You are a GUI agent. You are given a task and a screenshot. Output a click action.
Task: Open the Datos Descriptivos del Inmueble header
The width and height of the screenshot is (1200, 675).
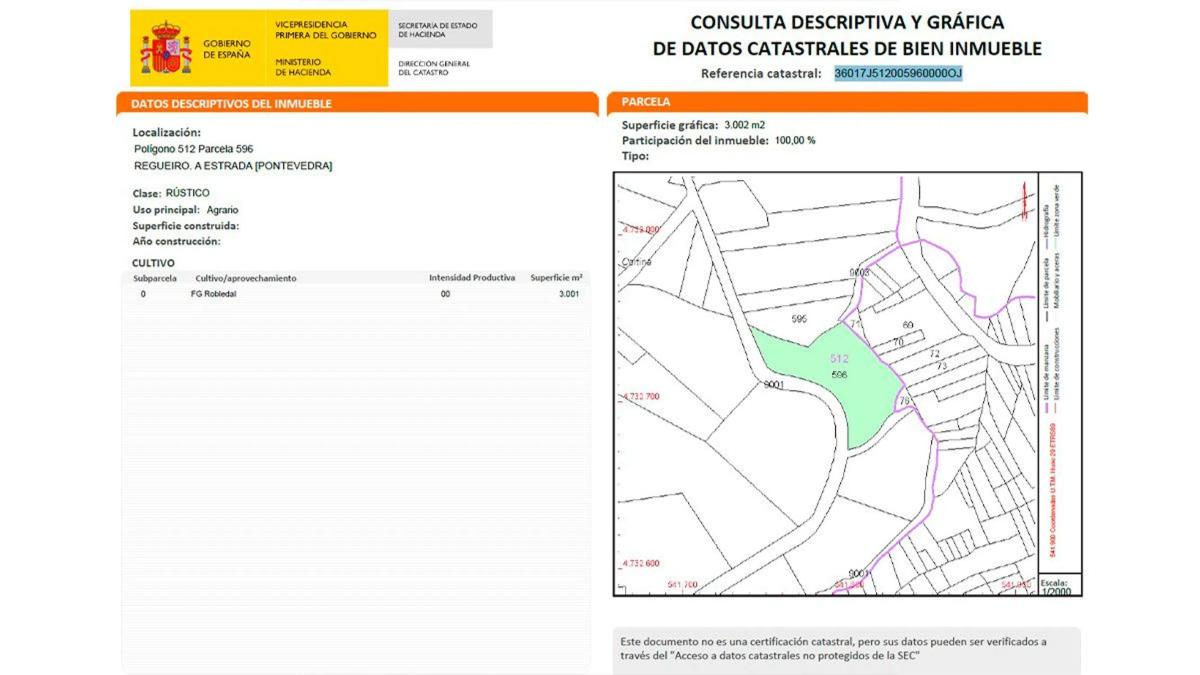point(231,103)
